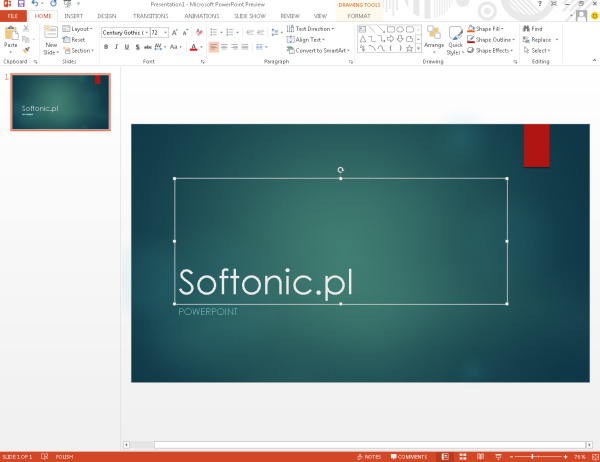The height and width of the screenshot is (462, 600).
Task: Select the Softonic.pl slide thumbnail
Action: [61, 102]
